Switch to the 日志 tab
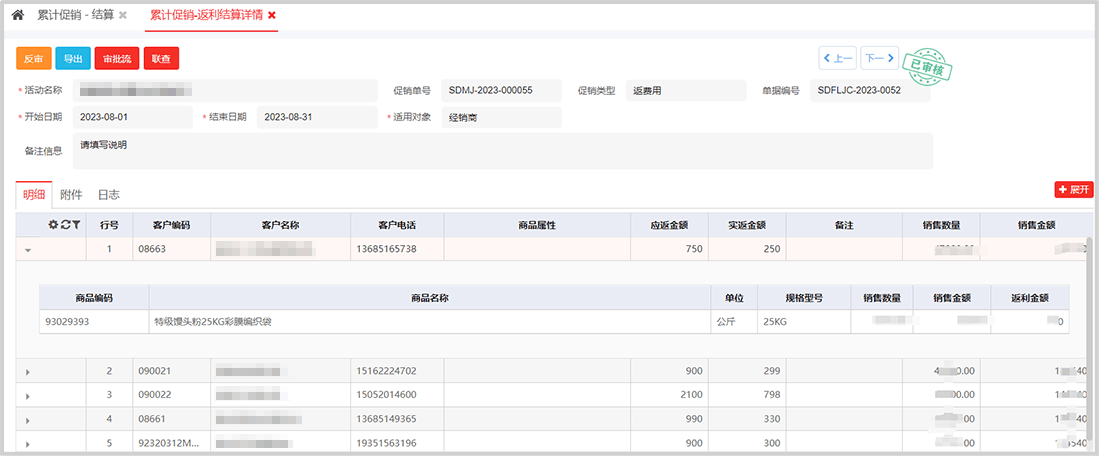1100x457 pixels. 108,195
